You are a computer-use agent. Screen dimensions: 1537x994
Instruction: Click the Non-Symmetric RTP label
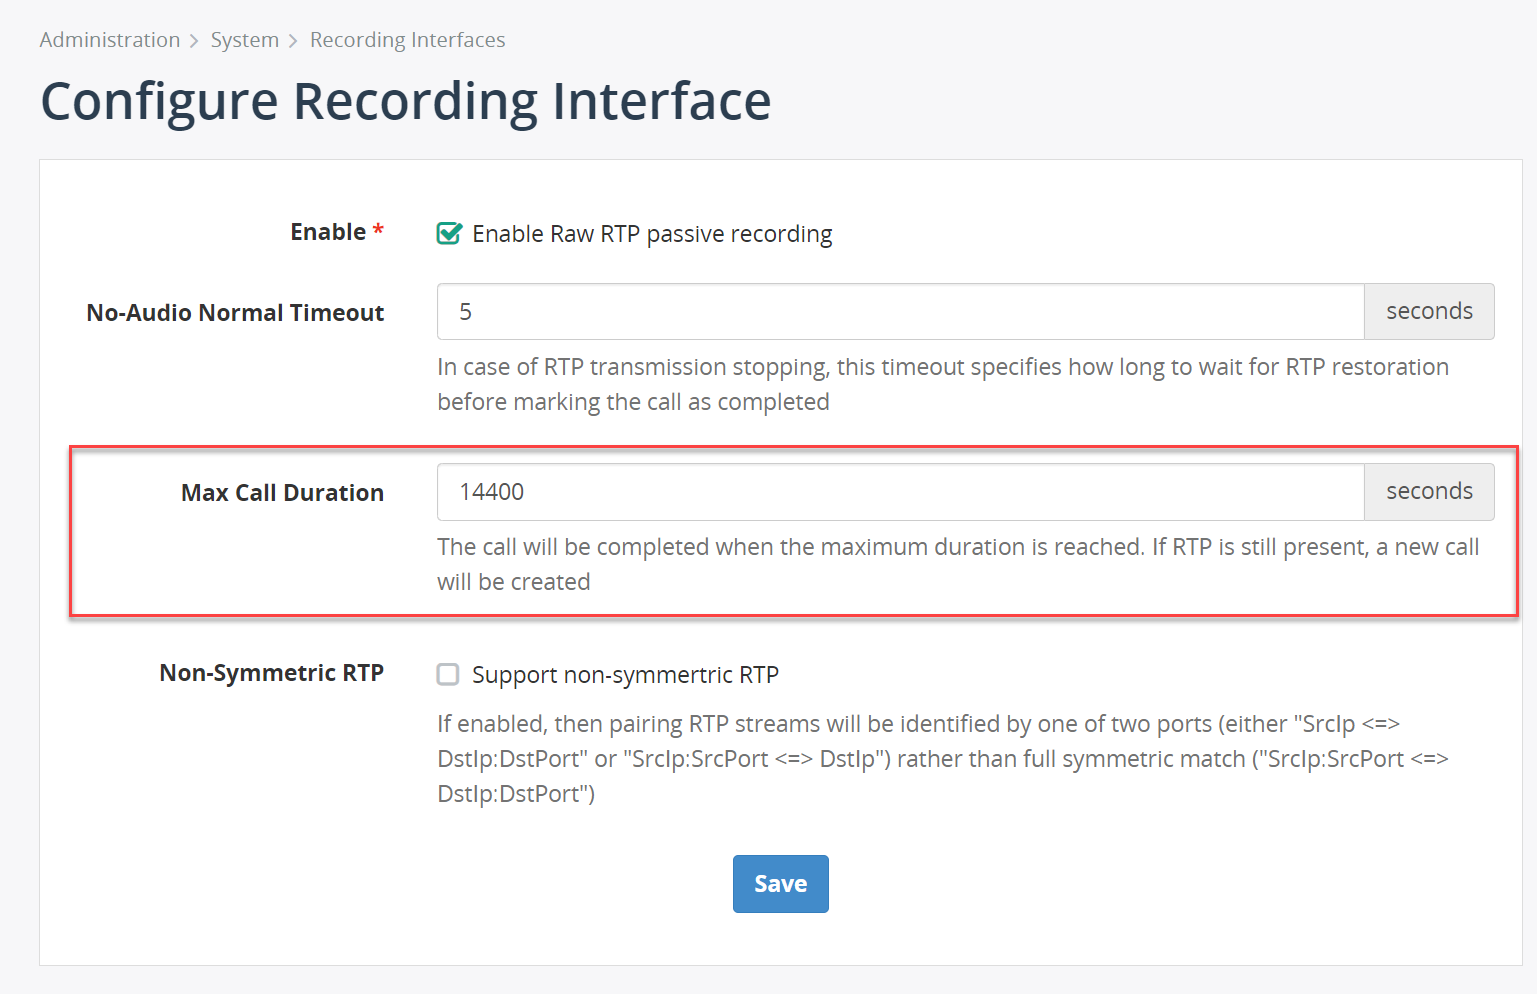(x=271, y=673)
